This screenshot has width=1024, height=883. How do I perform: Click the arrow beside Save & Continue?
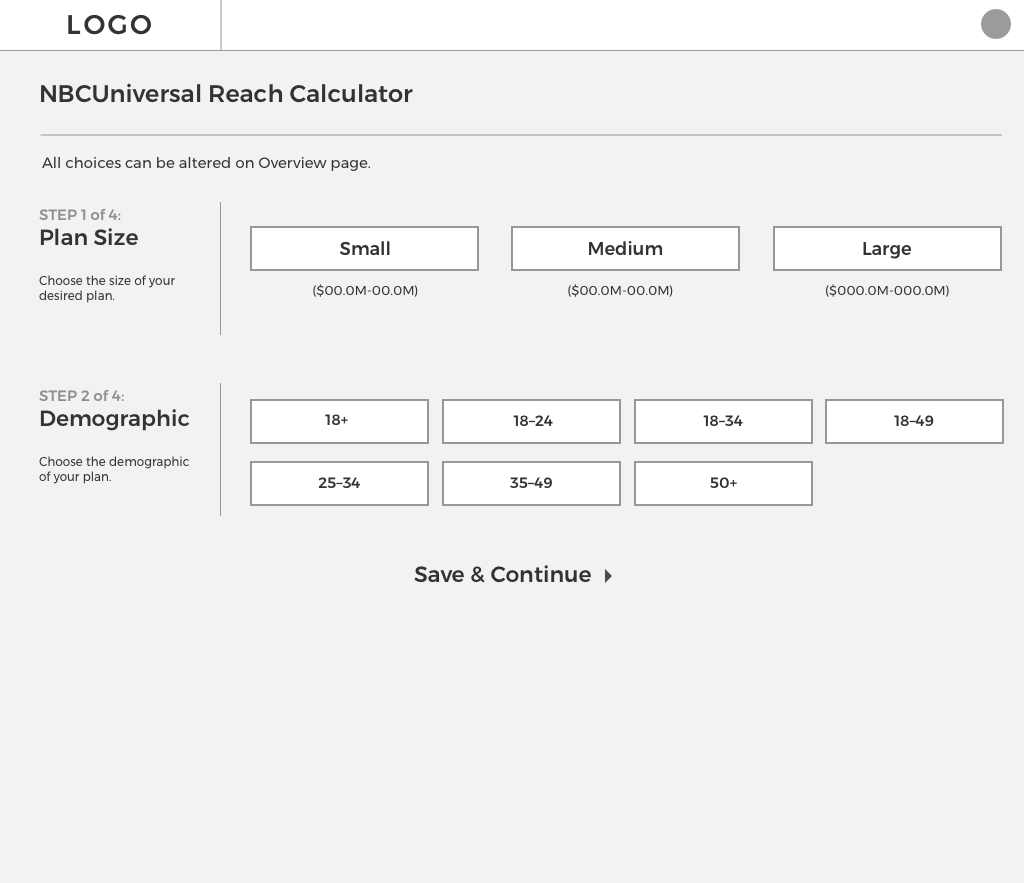pyautogui.click(x=608, y=576)
